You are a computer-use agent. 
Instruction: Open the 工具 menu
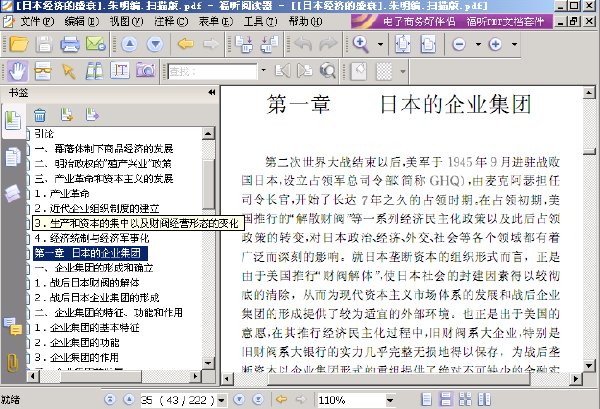pos(261,21)
